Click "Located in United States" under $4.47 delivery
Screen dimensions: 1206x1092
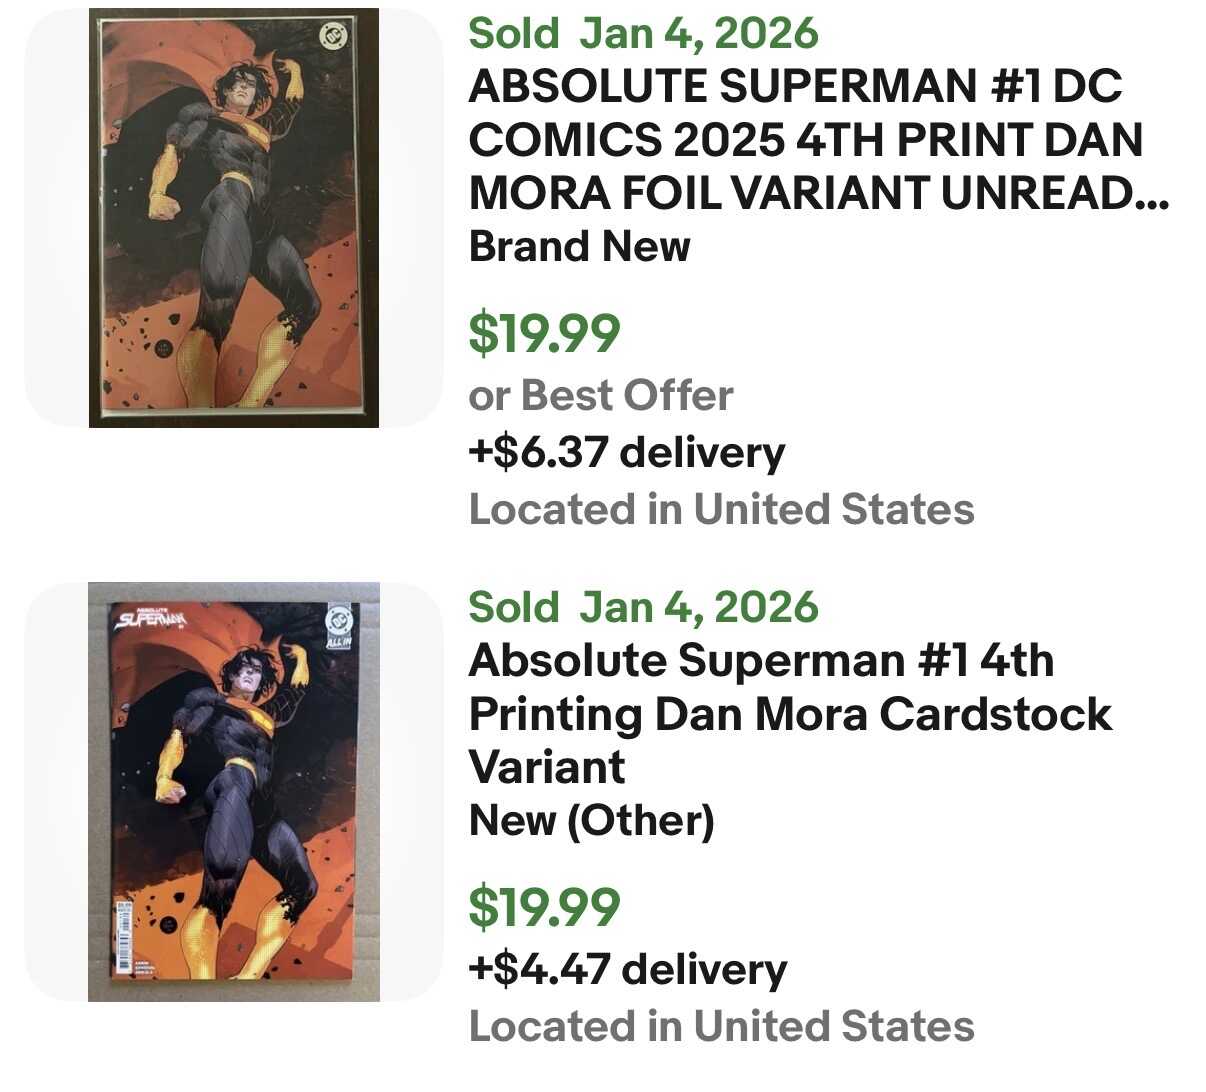click(721, 1026)
